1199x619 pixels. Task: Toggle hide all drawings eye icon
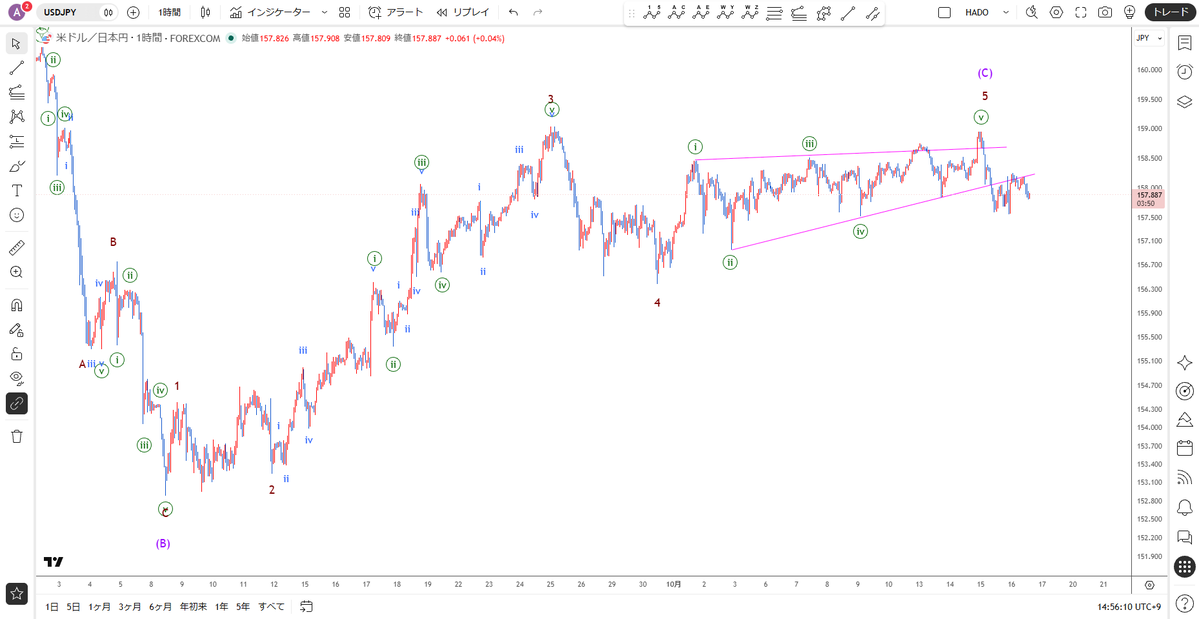(x=17, y=378)
